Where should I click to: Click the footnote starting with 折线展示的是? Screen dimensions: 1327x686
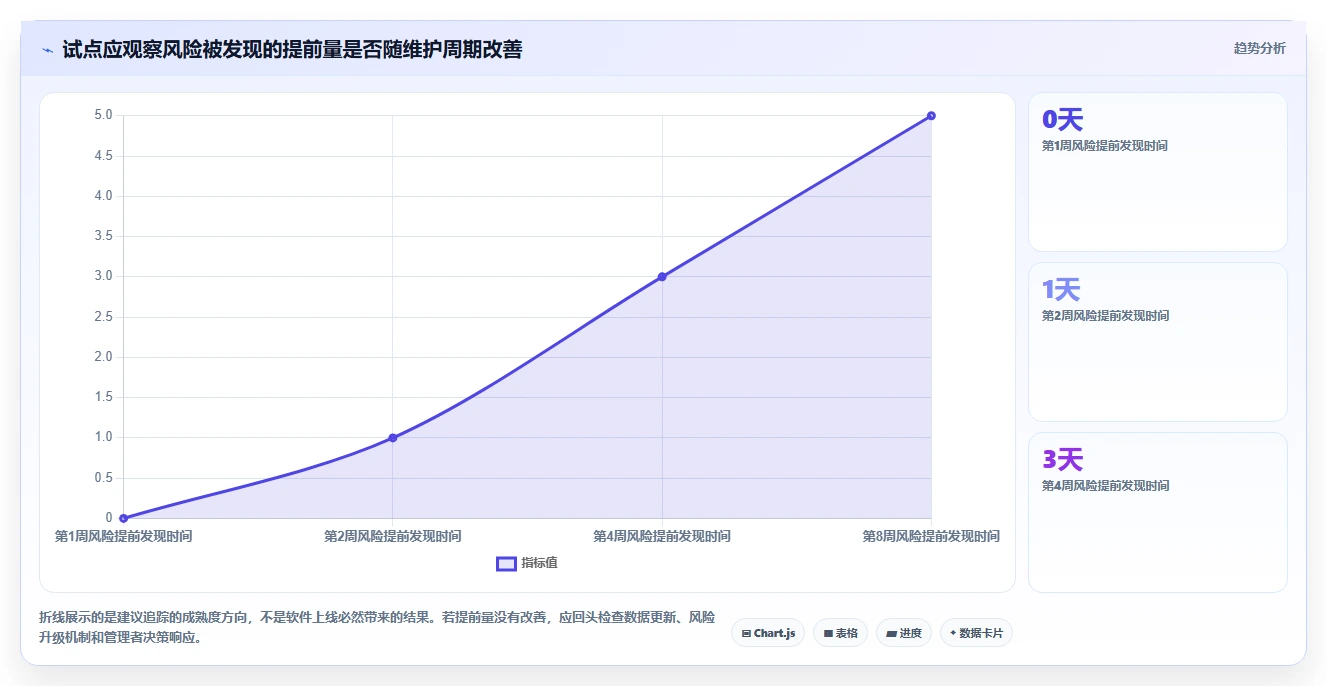tap(377, 628)
